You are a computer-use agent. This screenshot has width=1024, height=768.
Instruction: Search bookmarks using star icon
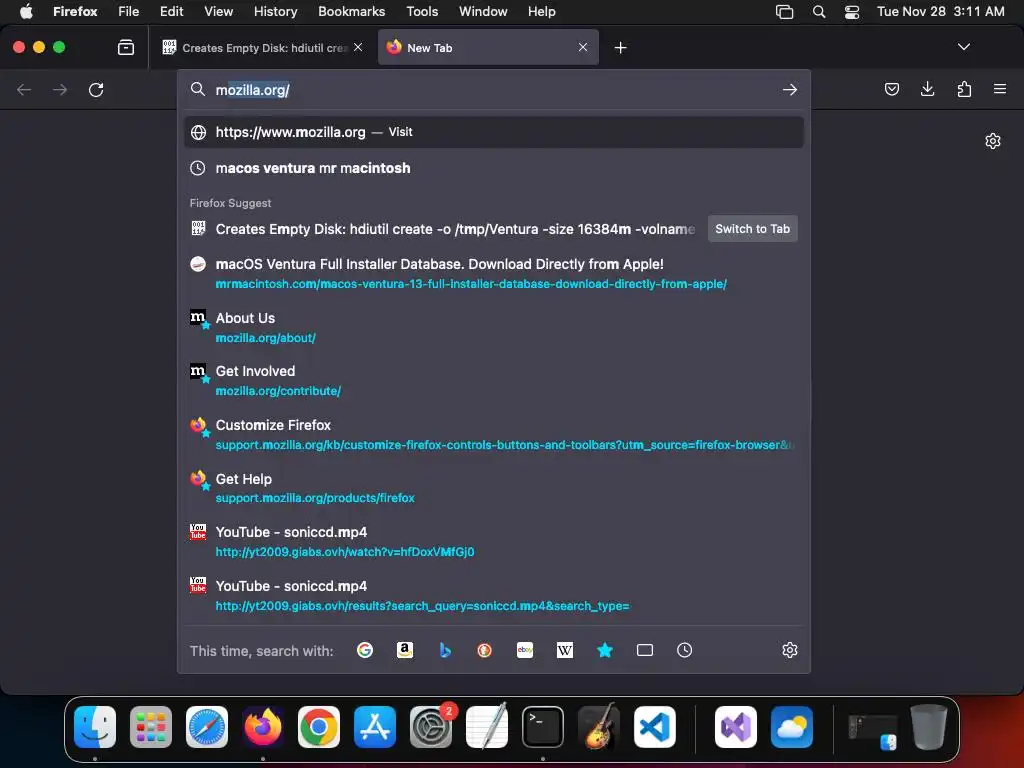(x=605, y=650)
